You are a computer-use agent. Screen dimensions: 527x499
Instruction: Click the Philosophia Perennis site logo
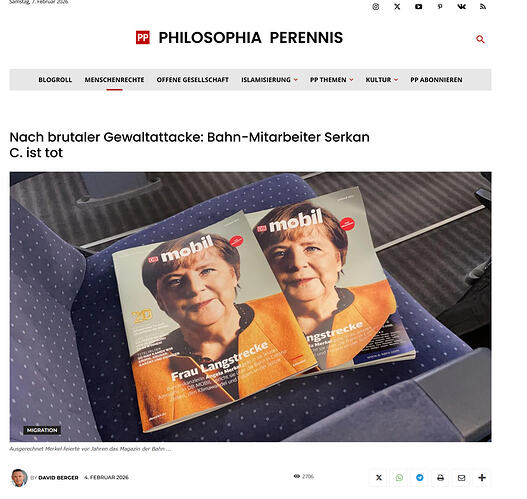coord(239,38)
